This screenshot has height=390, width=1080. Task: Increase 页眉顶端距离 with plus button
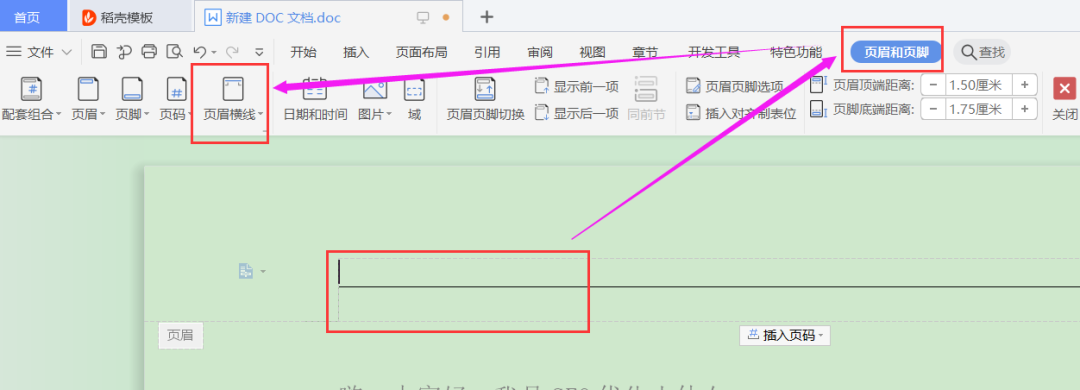click(1025, 85)
